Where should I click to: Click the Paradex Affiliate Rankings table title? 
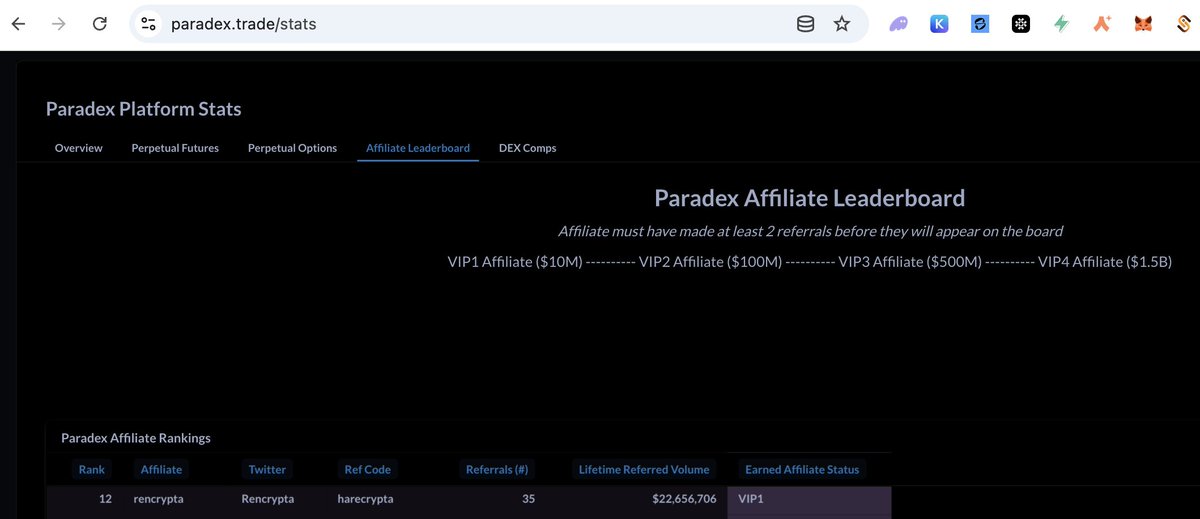pos(136,438)
